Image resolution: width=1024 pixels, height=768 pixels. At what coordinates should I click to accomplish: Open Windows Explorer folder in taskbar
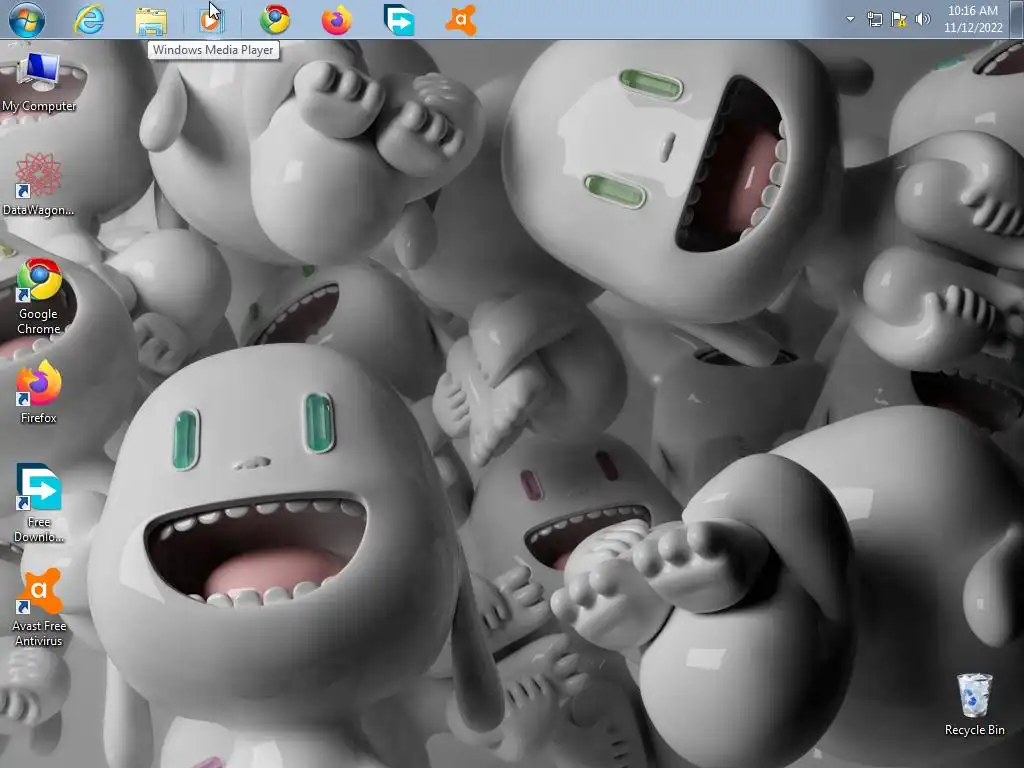coord(151,20)
